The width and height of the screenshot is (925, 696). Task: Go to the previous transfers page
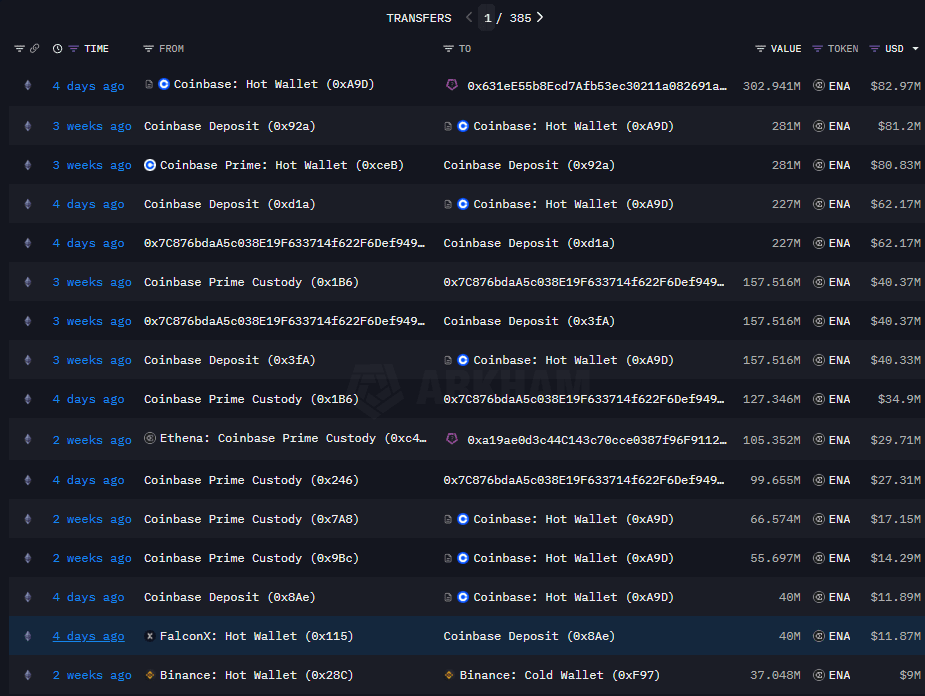tap(469, 18)
